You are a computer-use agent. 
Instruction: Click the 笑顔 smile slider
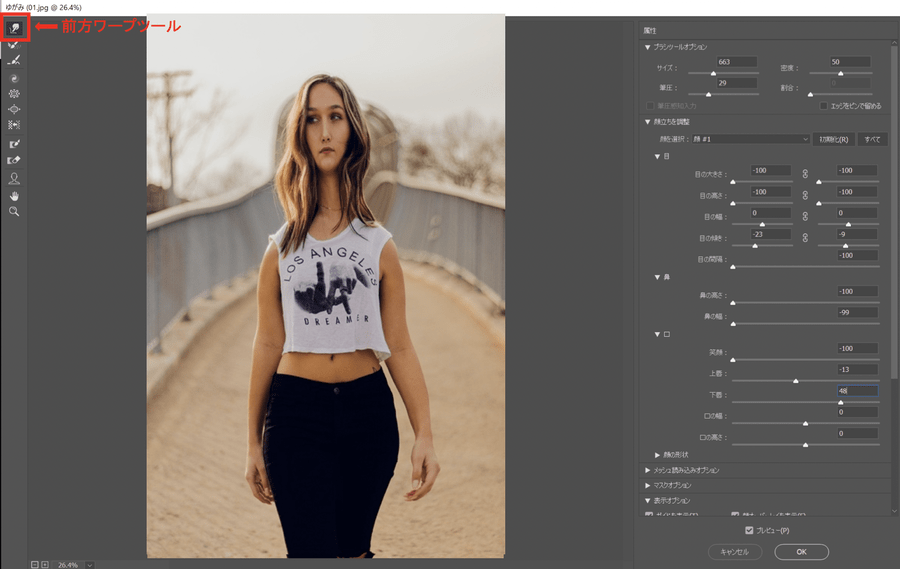805,360
